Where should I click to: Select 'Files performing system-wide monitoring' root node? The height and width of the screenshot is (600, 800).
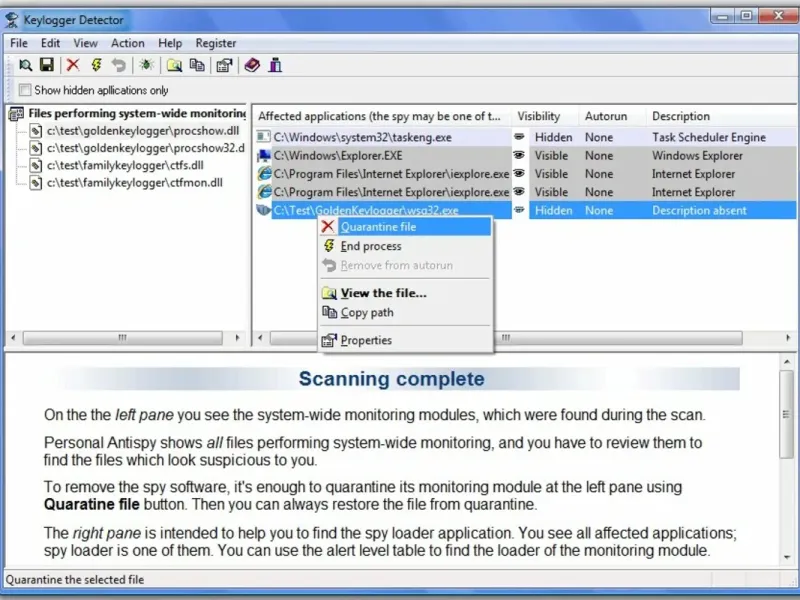tap(137, 113)
